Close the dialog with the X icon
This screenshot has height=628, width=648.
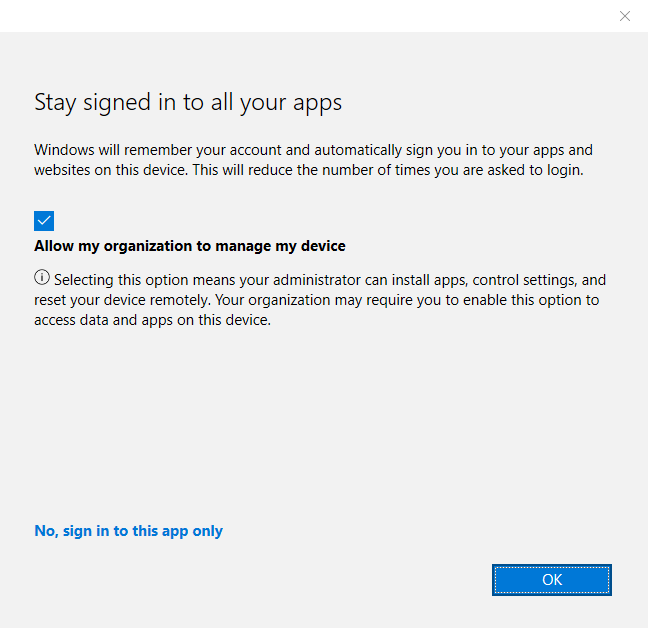coord(625,15)
